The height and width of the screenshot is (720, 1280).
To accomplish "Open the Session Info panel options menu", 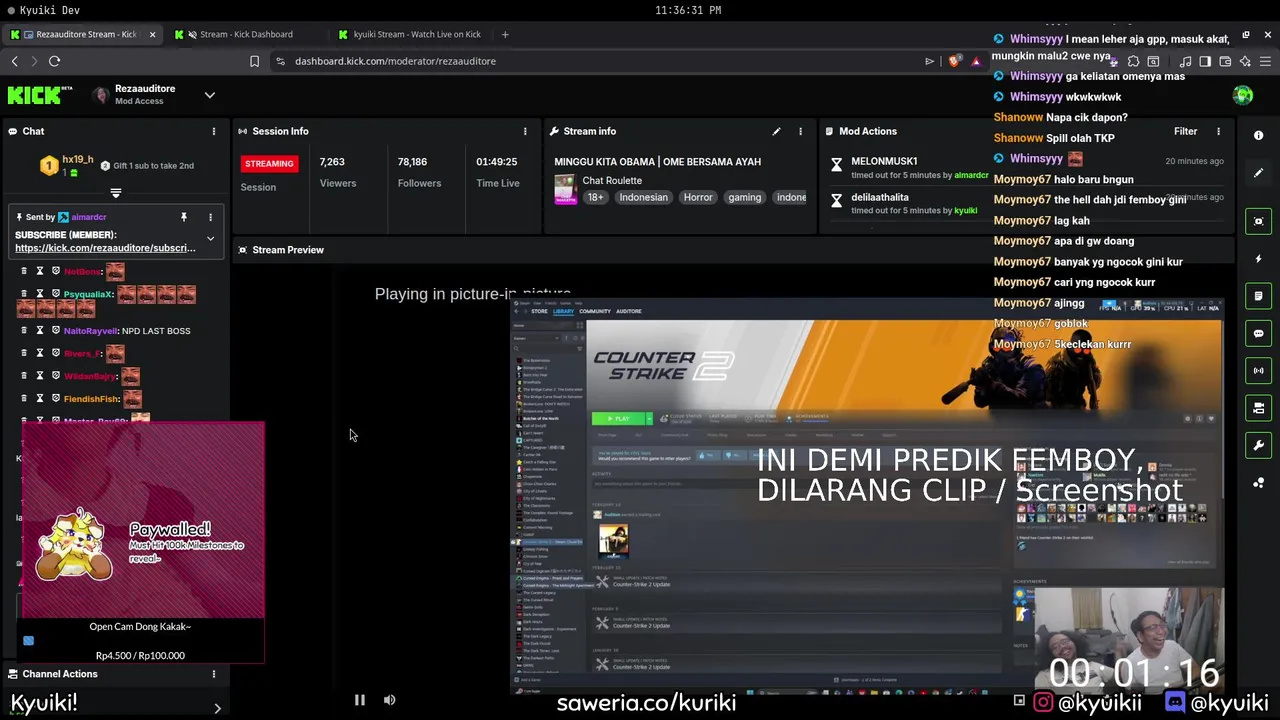I will tap(525, 131).
